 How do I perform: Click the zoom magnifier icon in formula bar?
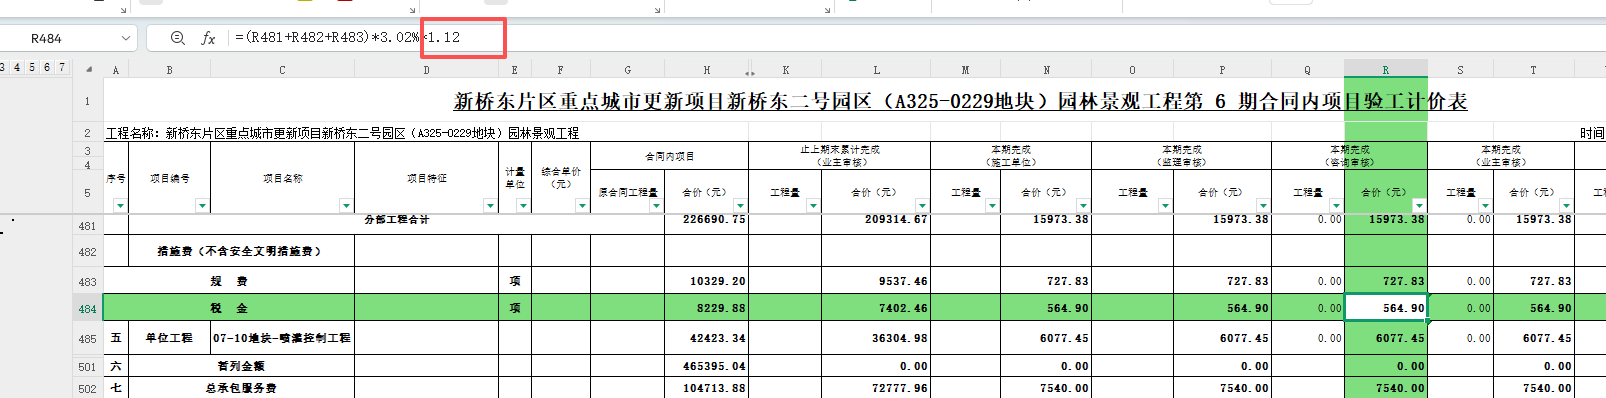click(x=177, y=38)
